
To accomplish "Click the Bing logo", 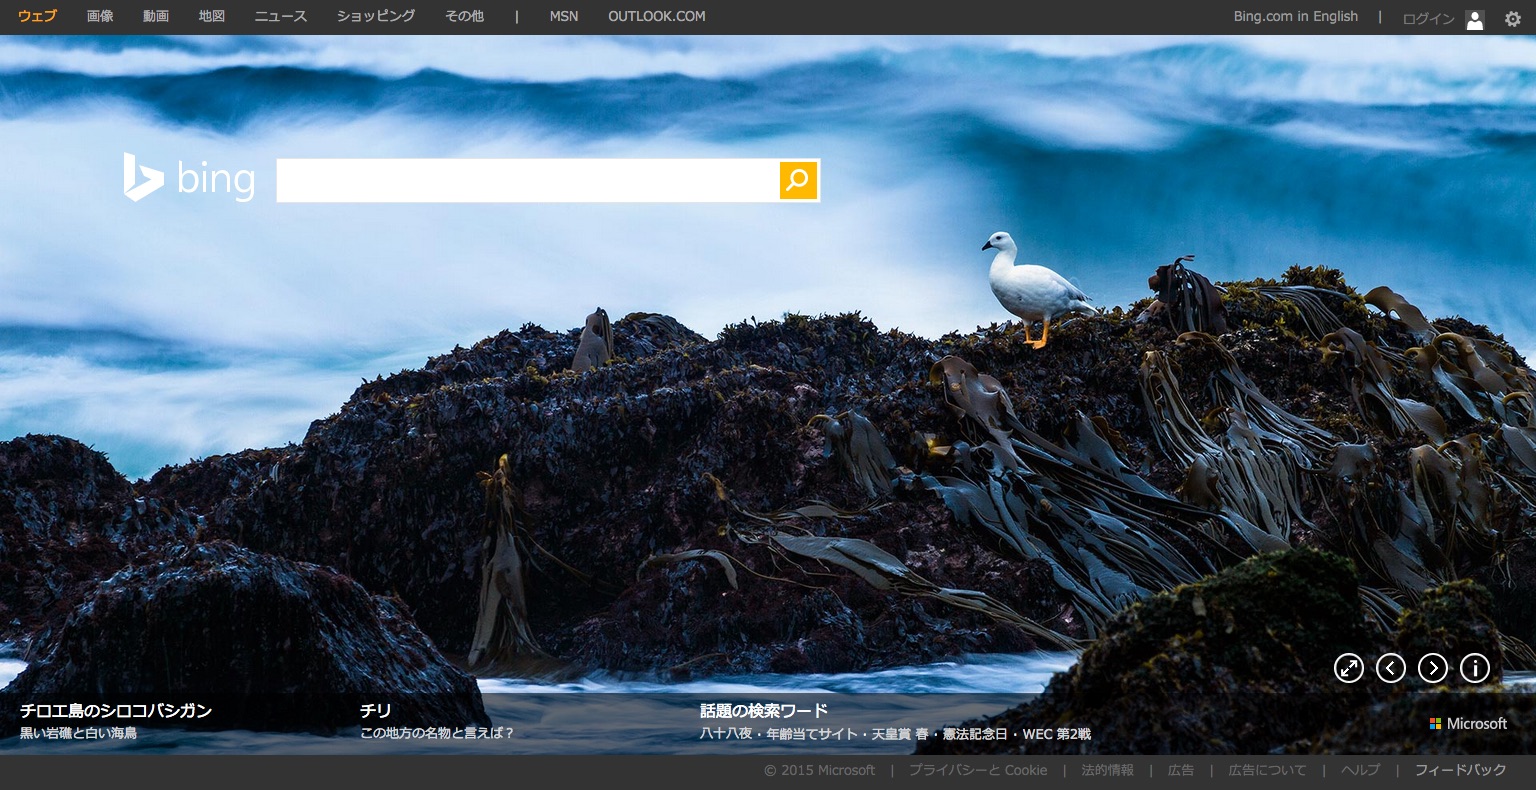I will 189,179.
